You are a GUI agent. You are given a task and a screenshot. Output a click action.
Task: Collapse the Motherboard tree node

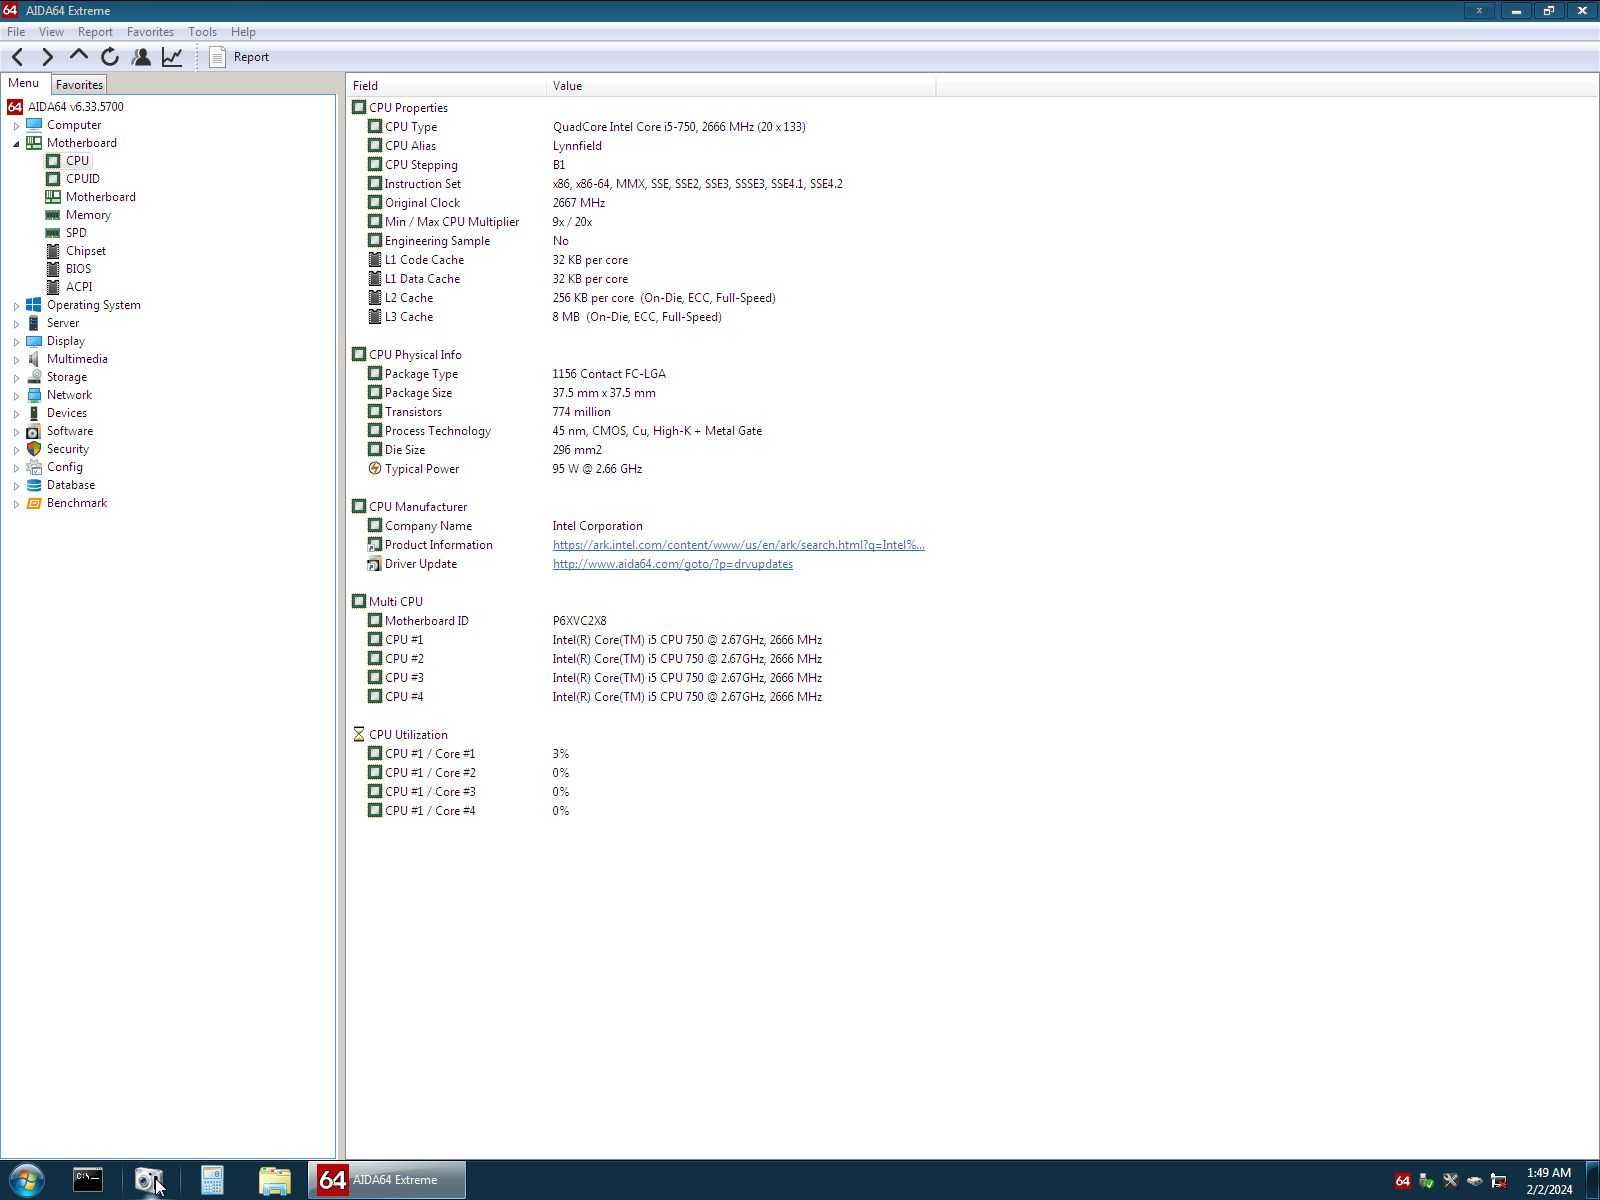pyautogui.click(x=16, y=144)
